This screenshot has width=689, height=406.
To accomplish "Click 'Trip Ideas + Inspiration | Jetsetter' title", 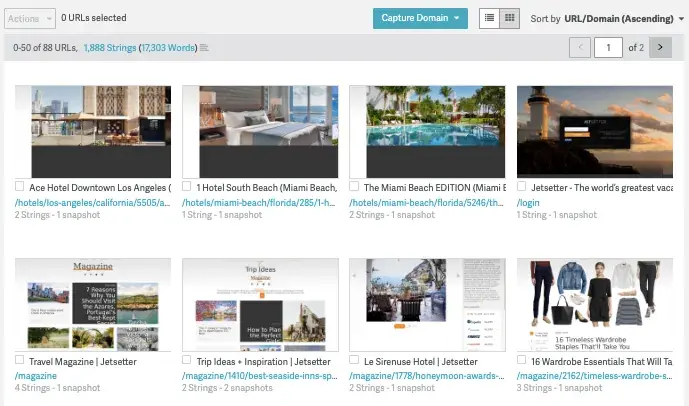I will click(263, 362).
